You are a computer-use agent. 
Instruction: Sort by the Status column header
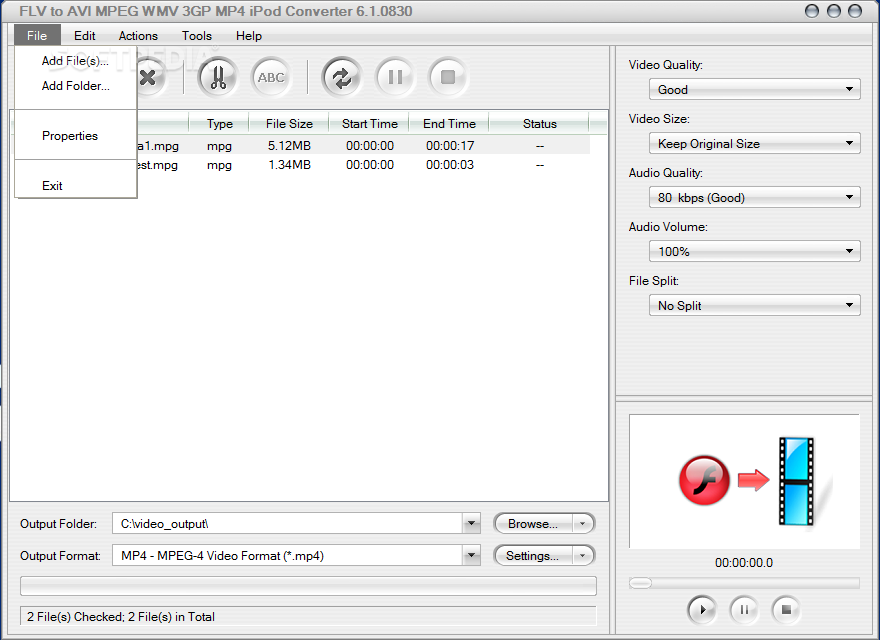pyautogui.click(x=539, y=124)
